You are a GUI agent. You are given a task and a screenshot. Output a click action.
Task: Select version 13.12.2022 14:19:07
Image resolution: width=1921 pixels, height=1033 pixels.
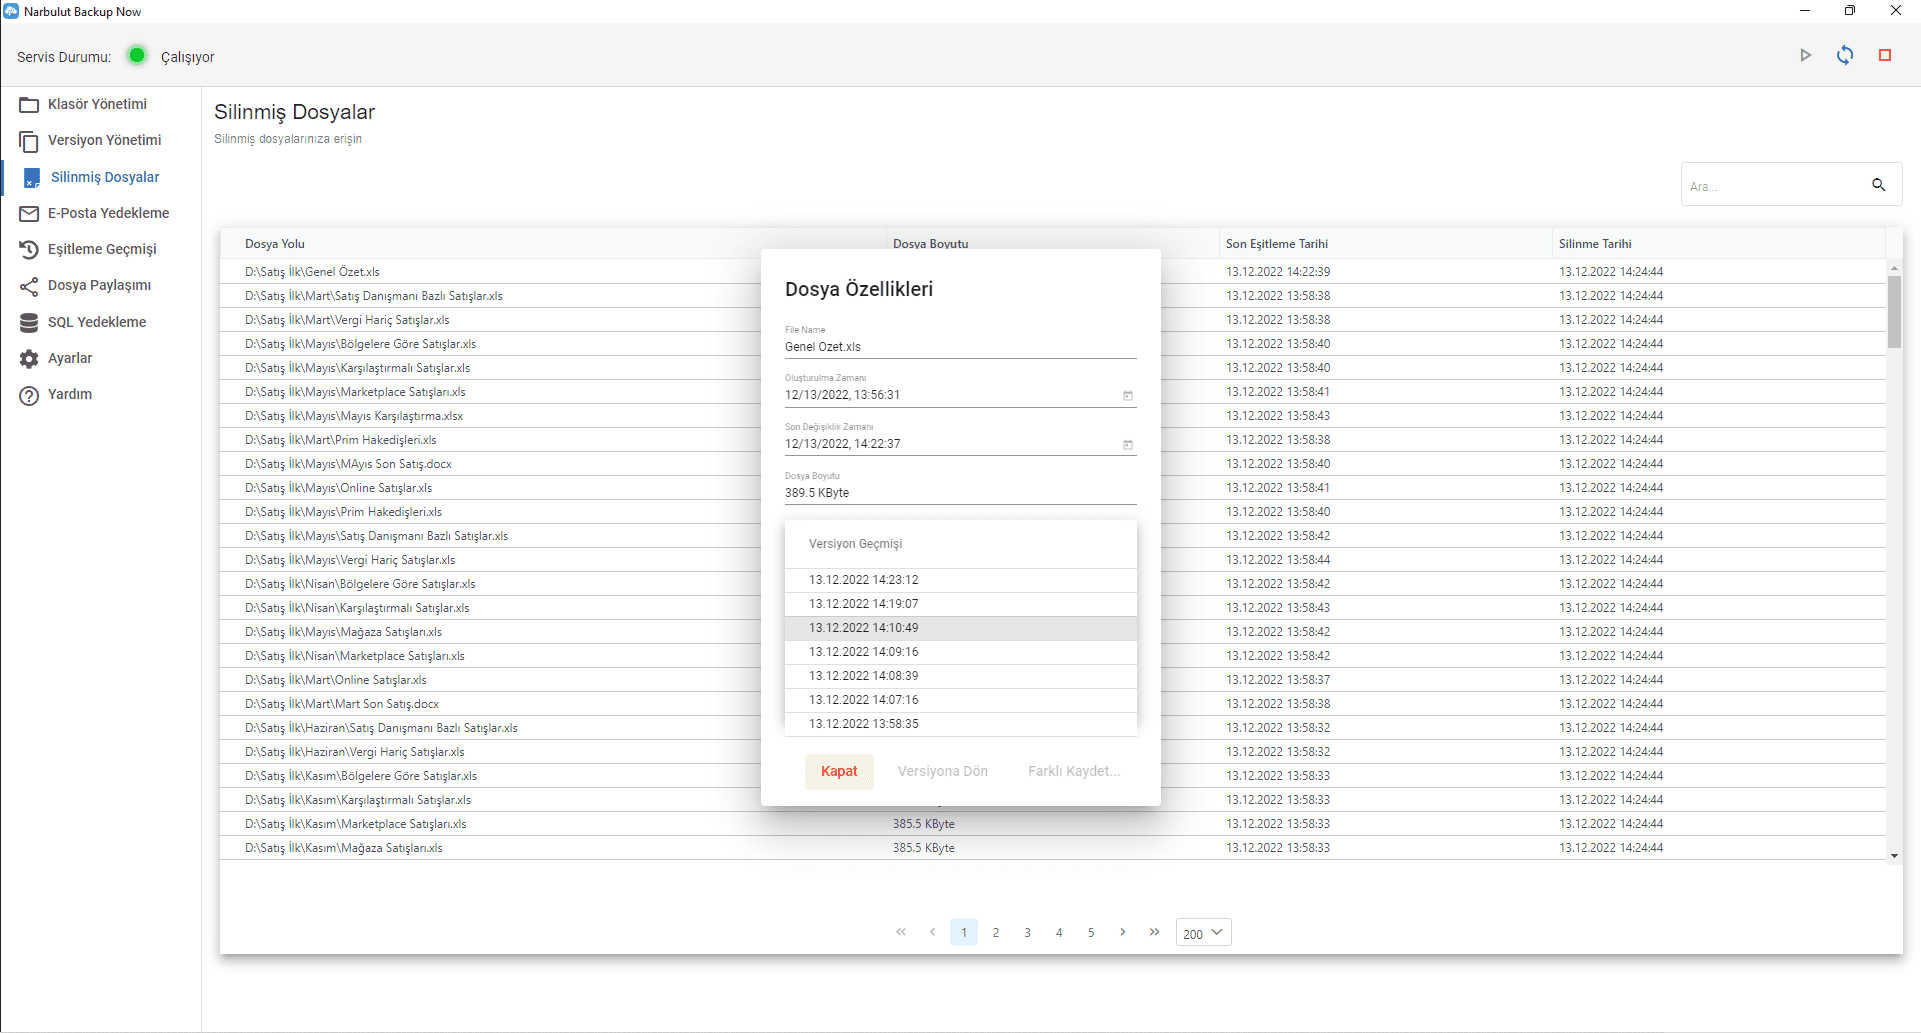point(863,604)
